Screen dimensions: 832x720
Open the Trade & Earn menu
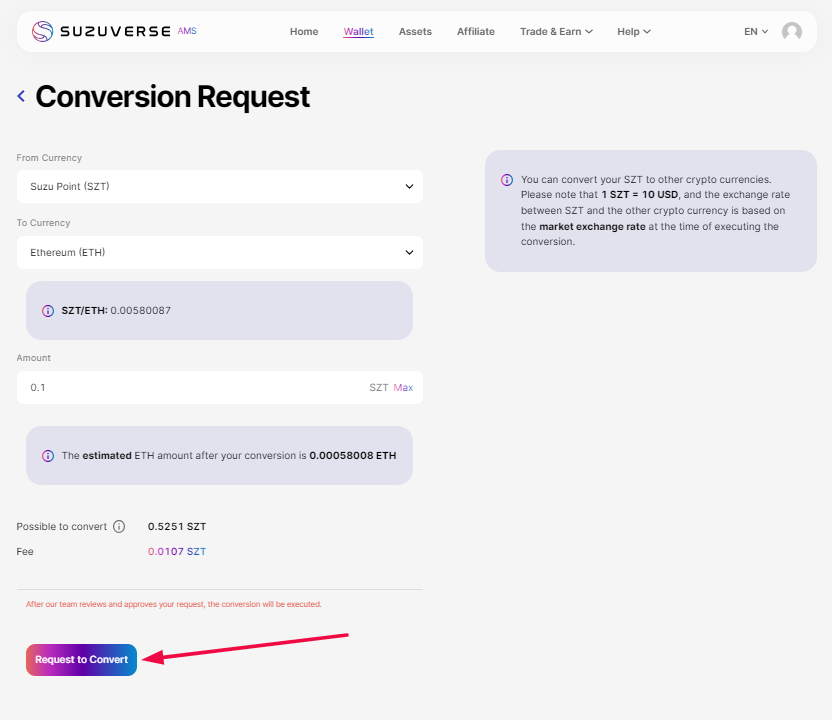coord(556,32)
